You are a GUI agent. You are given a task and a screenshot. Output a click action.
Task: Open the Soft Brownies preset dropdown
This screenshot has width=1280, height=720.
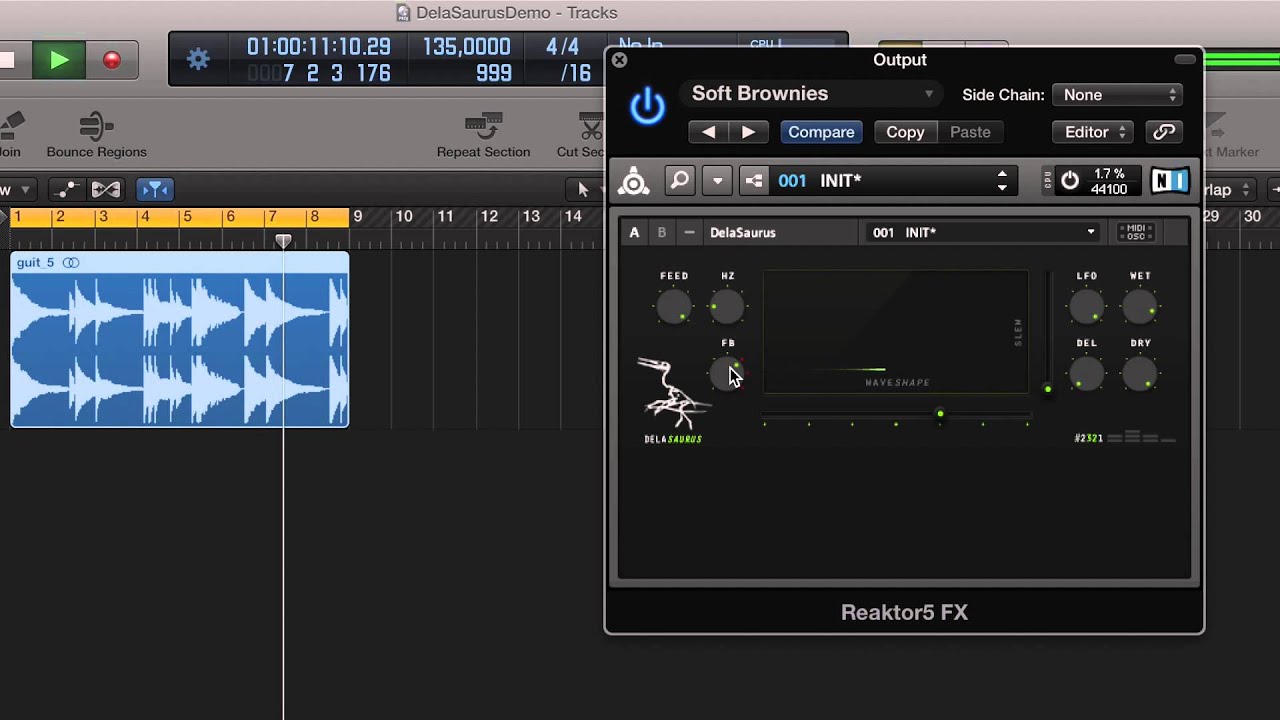pos(811,94)
